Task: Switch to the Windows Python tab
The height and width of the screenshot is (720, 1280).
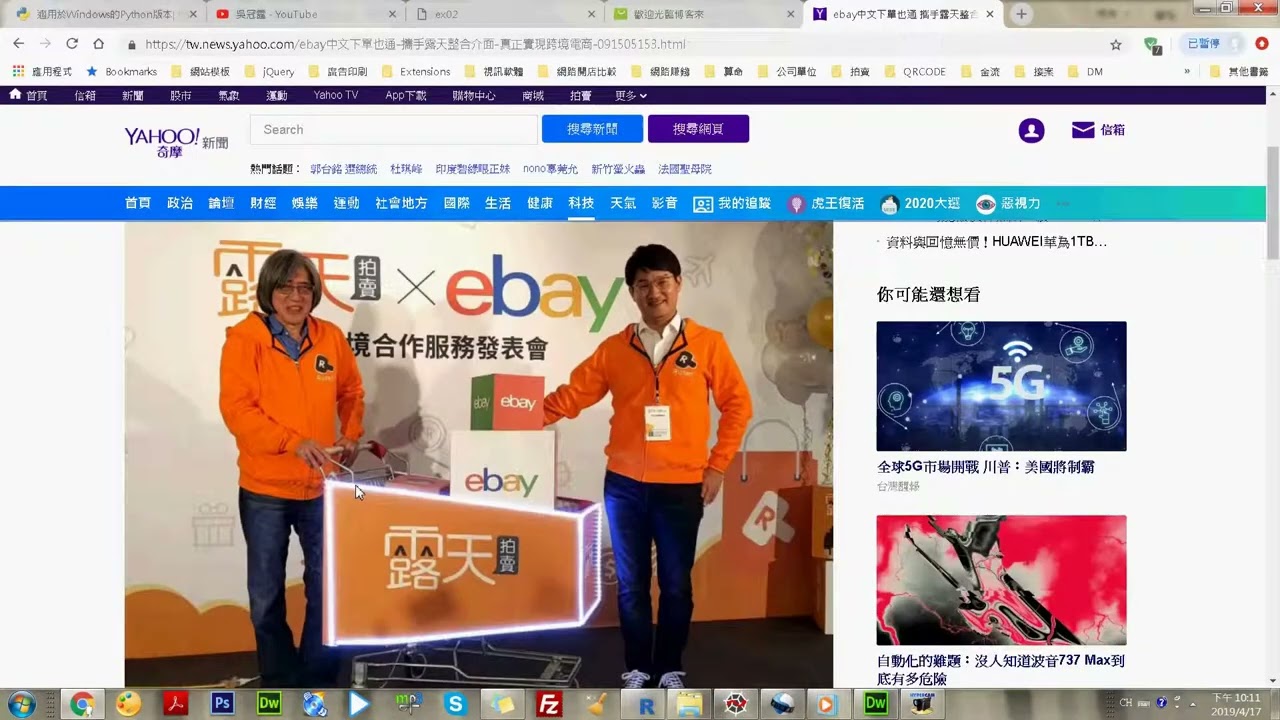Action: 104,14
